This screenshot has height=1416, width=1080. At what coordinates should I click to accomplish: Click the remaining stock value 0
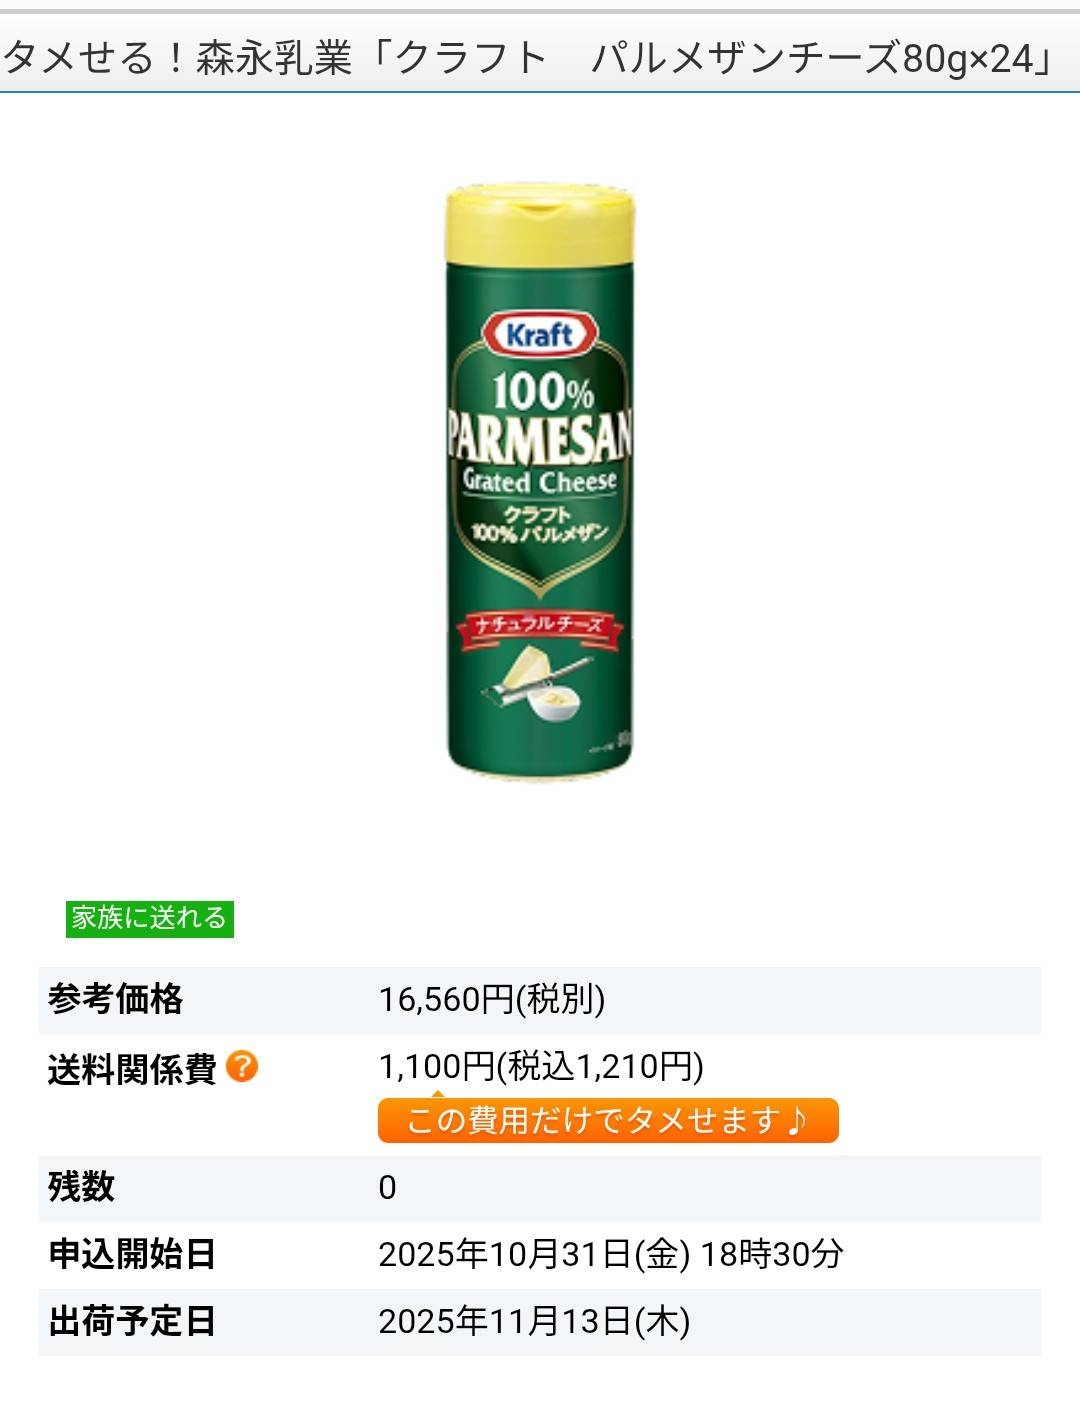387,1188
